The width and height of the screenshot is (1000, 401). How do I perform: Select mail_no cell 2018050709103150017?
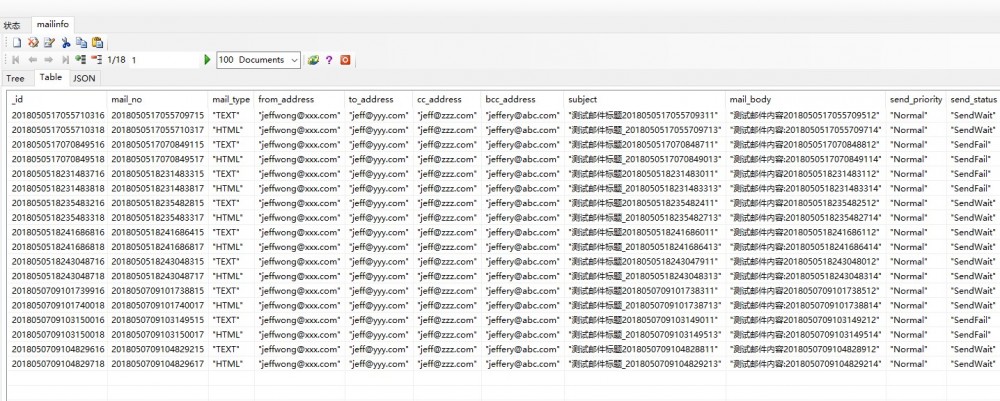[158, 335]
